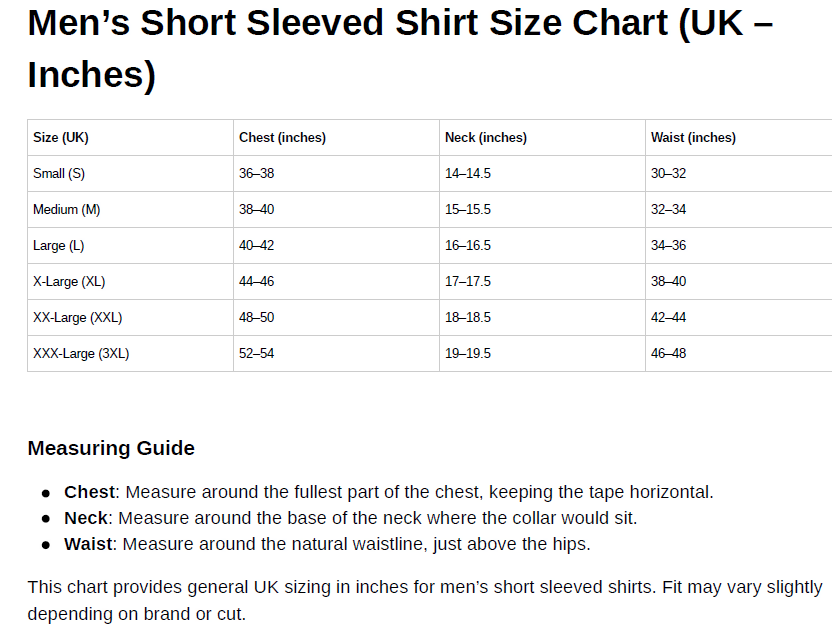832x636 pixels.
Task: Click the Waist (inches) column header
Action: 693,138
